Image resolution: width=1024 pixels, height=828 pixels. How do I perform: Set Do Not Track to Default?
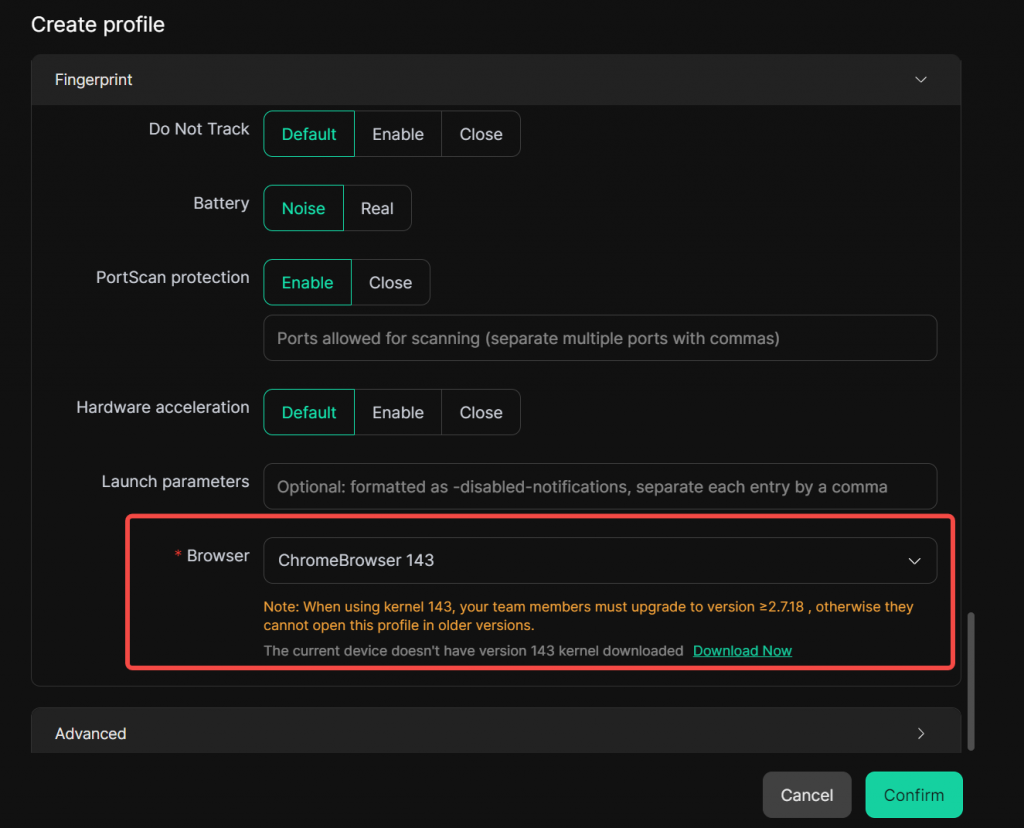click(x=309, y=134)
